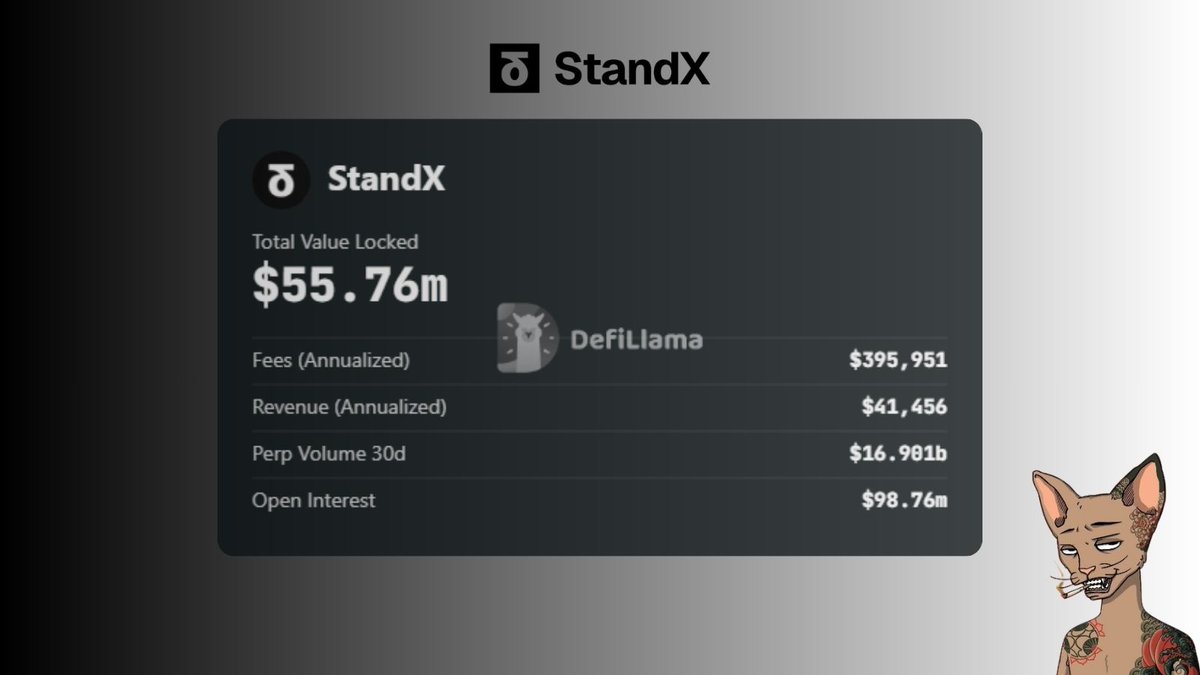Image resolution: width=1200 pixels, height=675 pixels.
Task: Click the large StandX header title text
Action: [632, 69]
